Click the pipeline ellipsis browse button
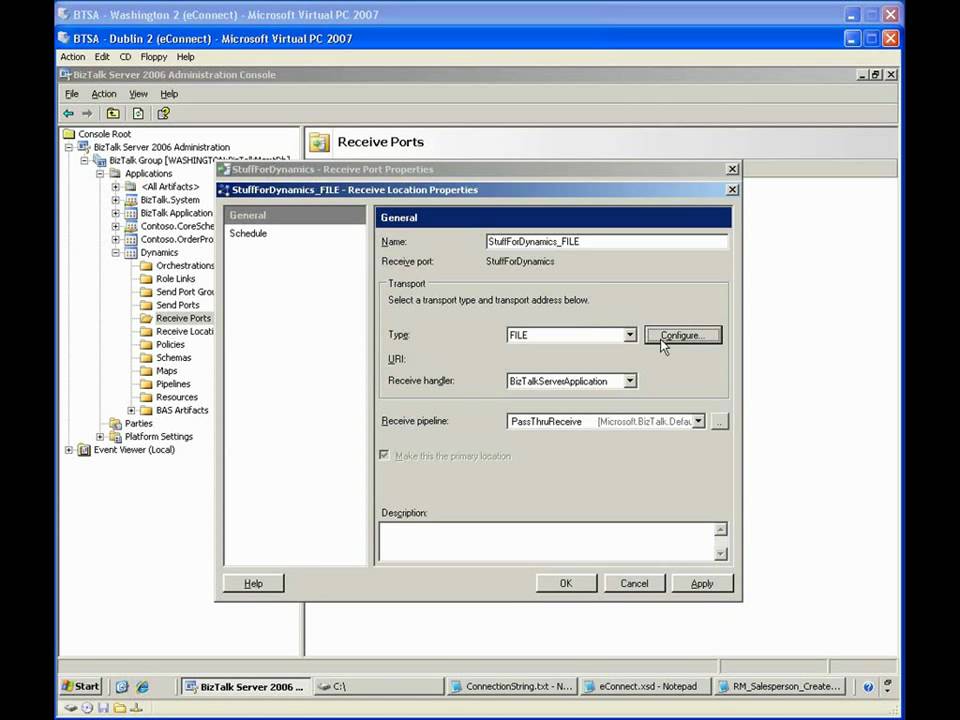This screenshot has width=960, height=720. click(720, 421)
